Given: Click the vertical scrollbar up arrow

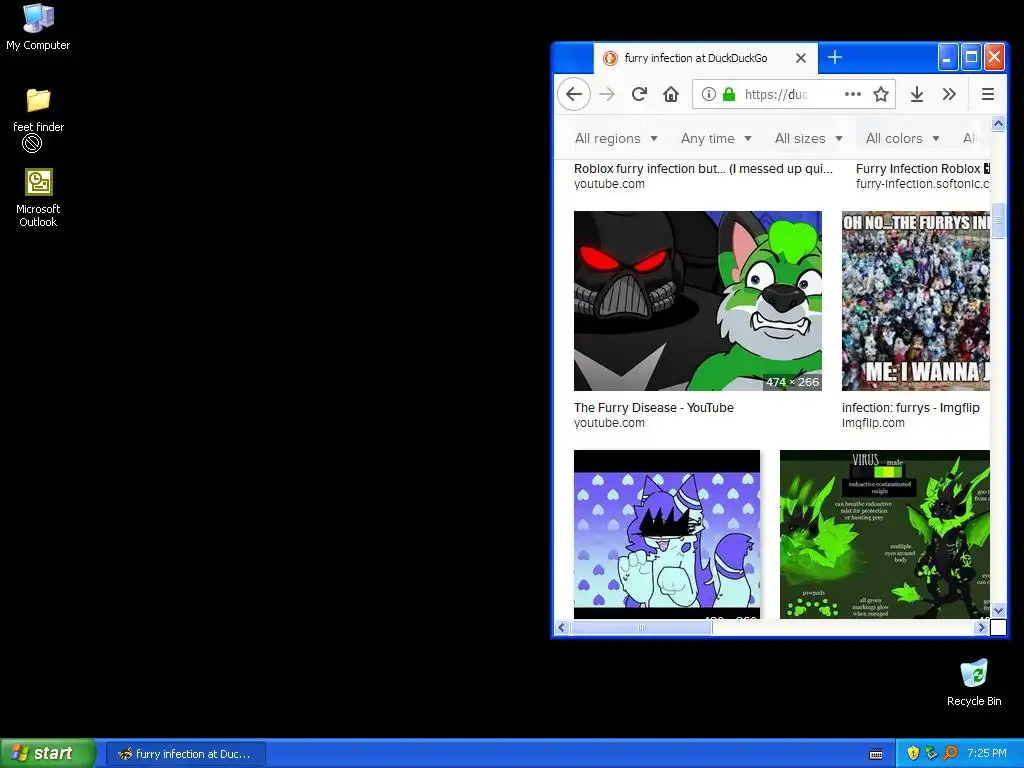Looking at the screenshot, I should coord(998,123).
